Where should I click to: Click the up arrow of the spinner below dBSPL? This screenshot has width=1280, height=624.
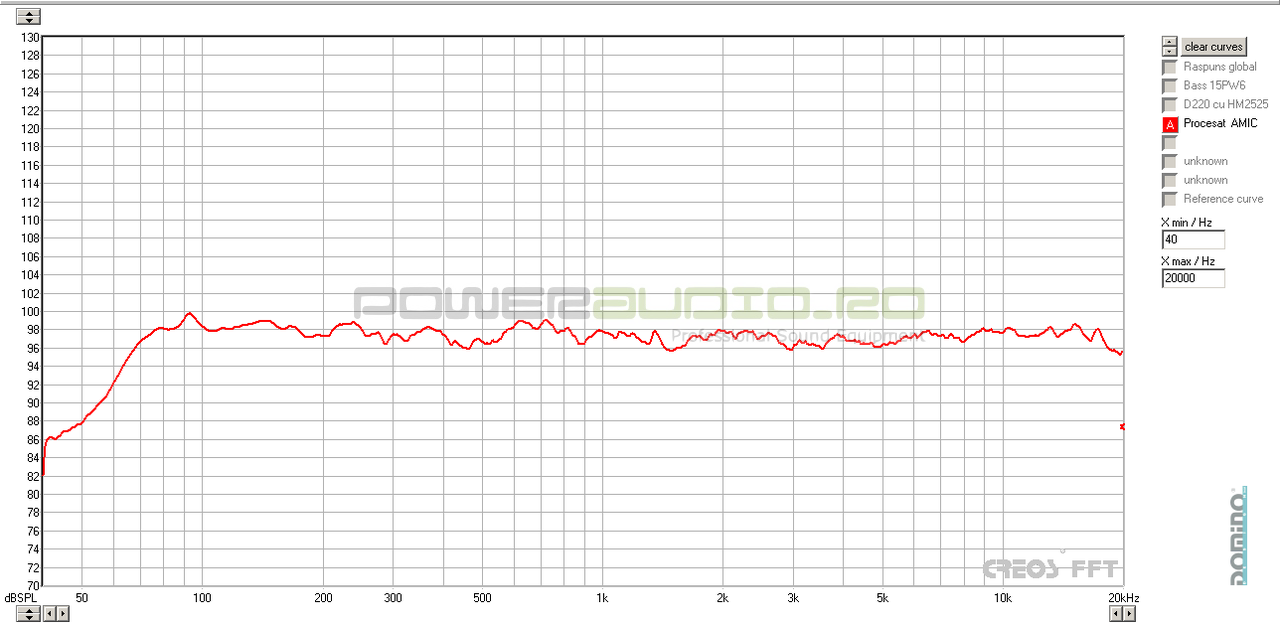pyautogui.click(x=29, y=609)
